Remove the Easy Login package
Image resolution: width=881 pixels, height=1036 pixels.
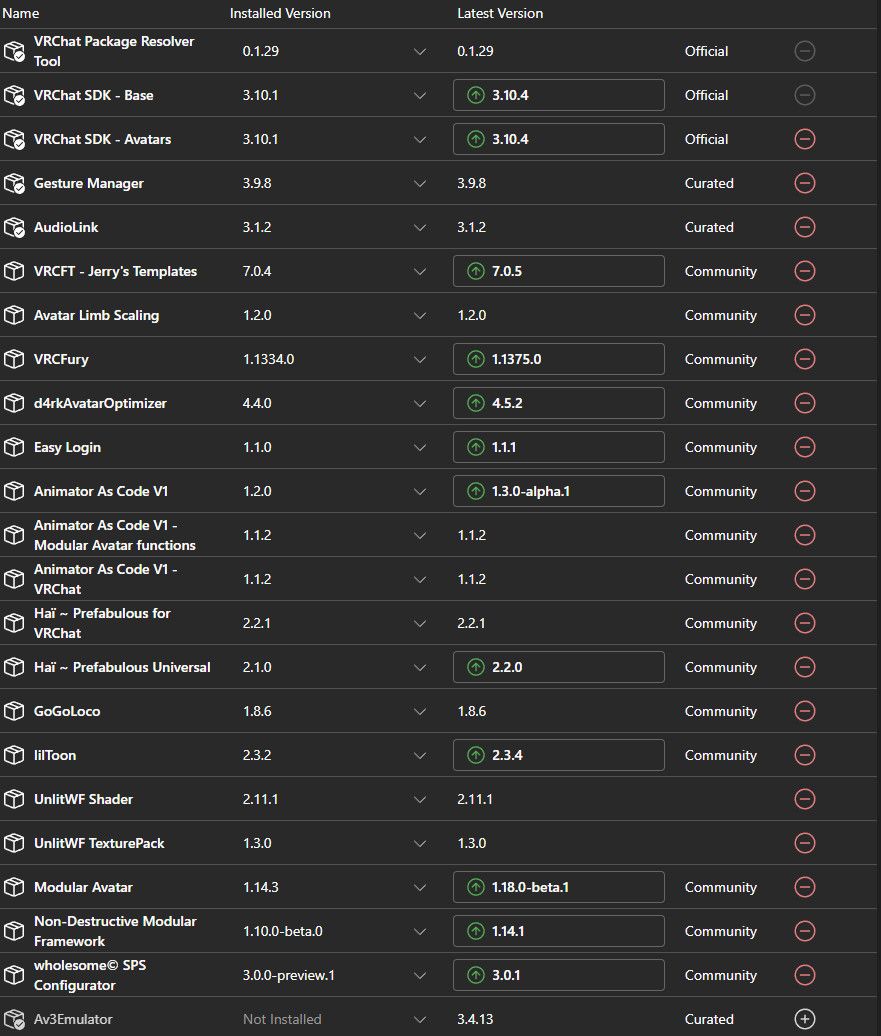pyautogui.click(x=804, y=447)
